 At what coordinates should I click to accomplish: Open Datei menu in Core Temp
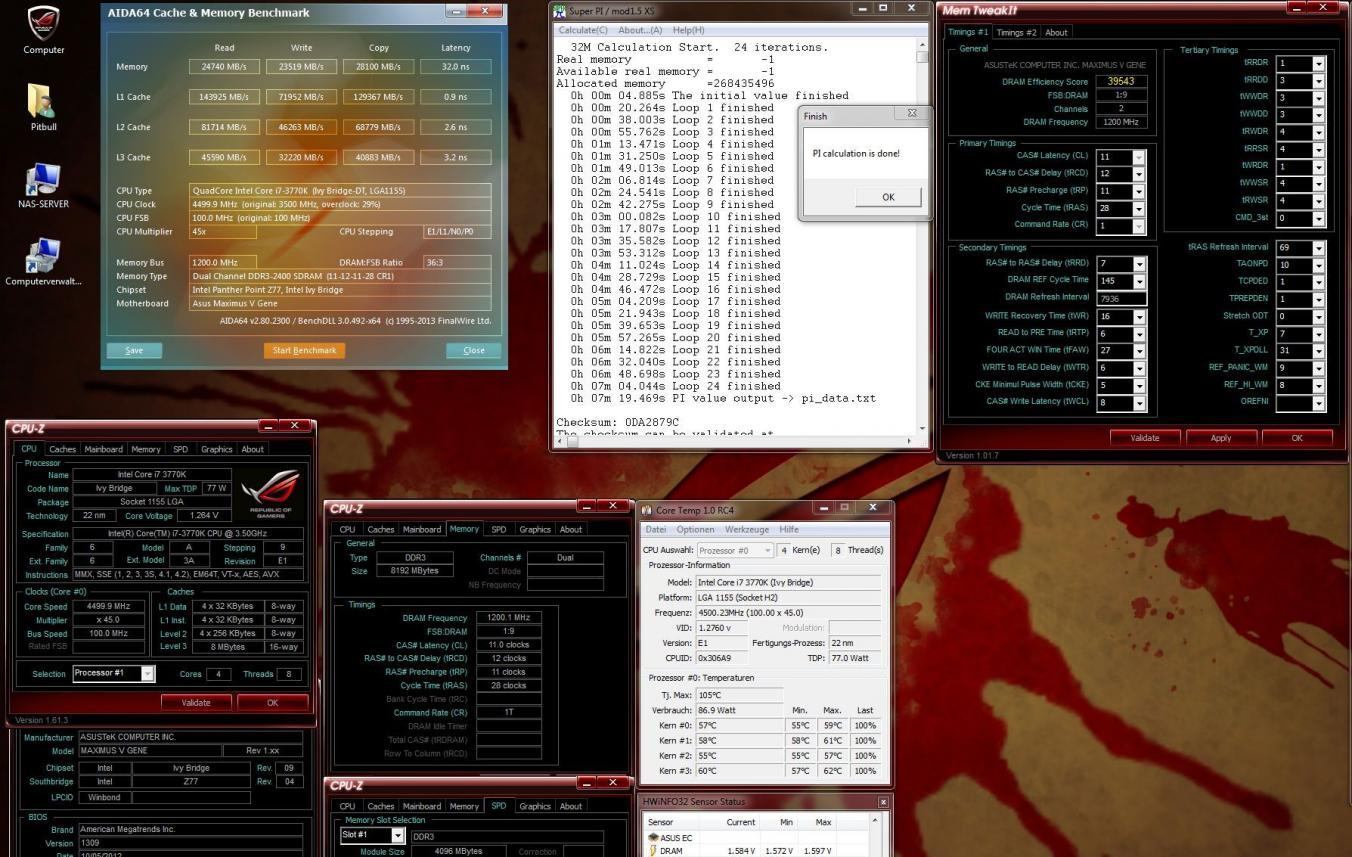(656, 529)
